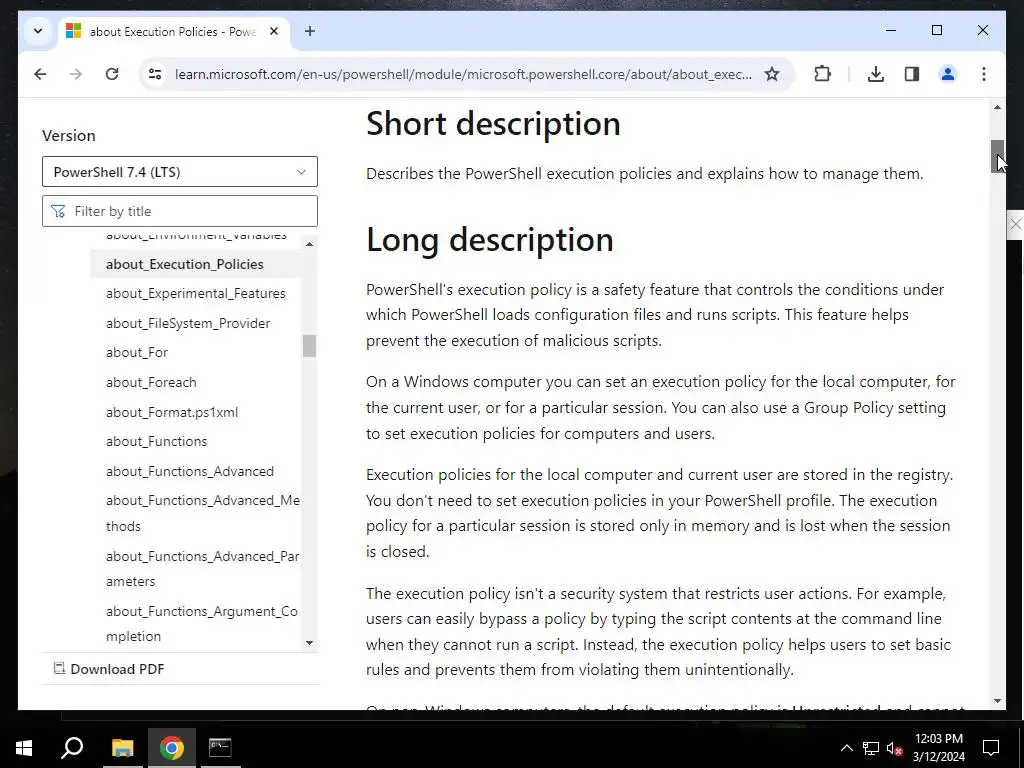Click sidebar list scroll-down arrow

pos(310,643)
